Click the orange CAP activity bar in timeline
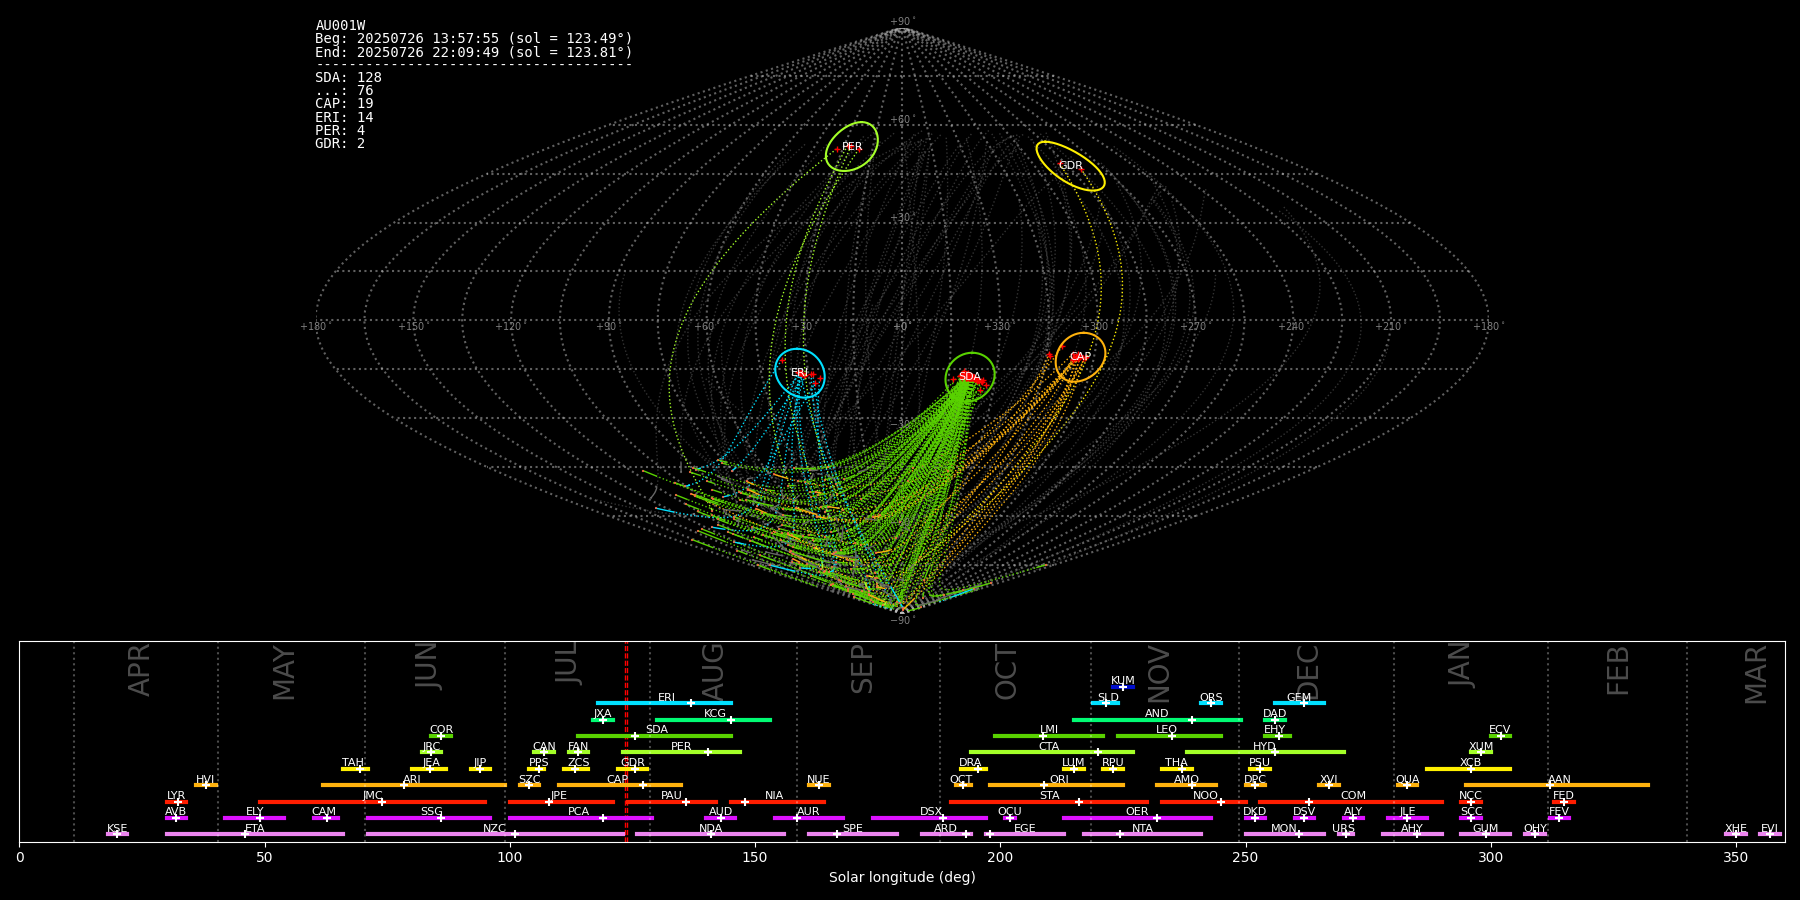 [620, 785]
